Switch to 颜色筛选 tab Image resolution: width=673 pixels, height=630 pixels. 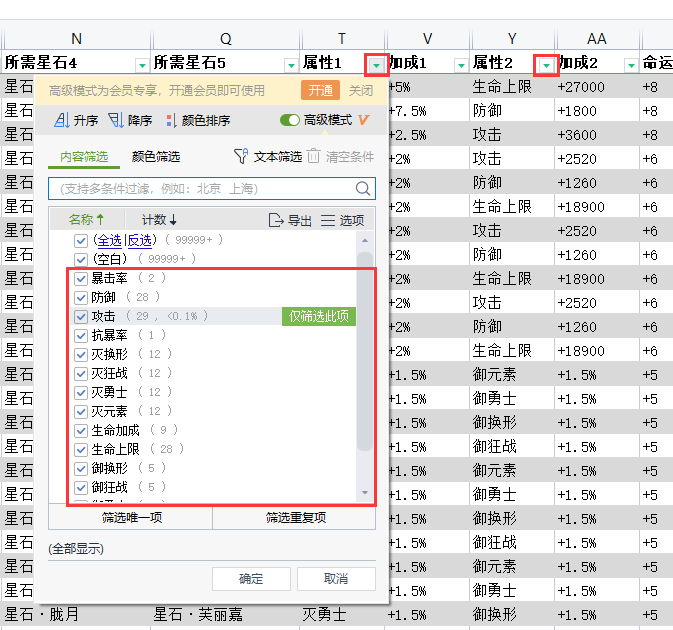tap(156, 157)
